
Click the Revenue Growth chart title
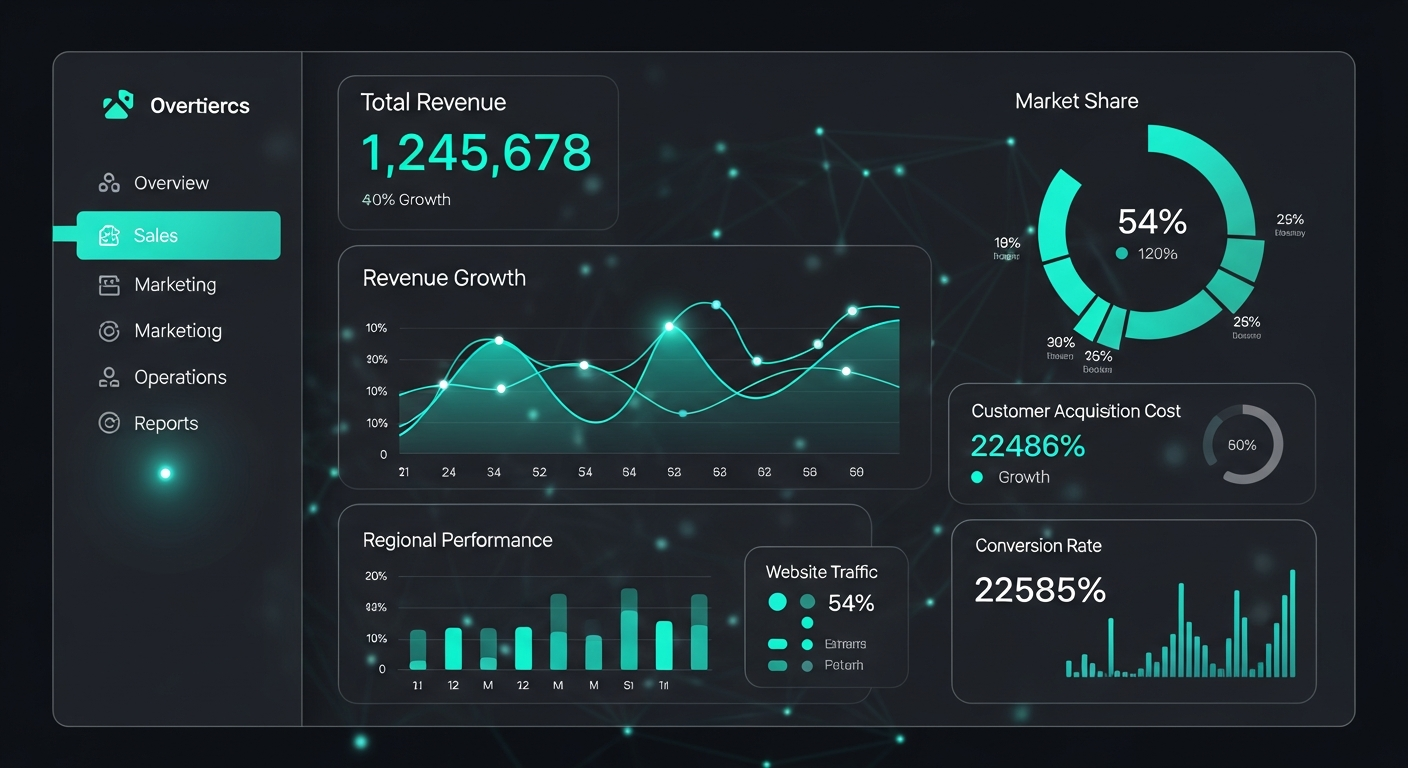click(x=444, y=278)
